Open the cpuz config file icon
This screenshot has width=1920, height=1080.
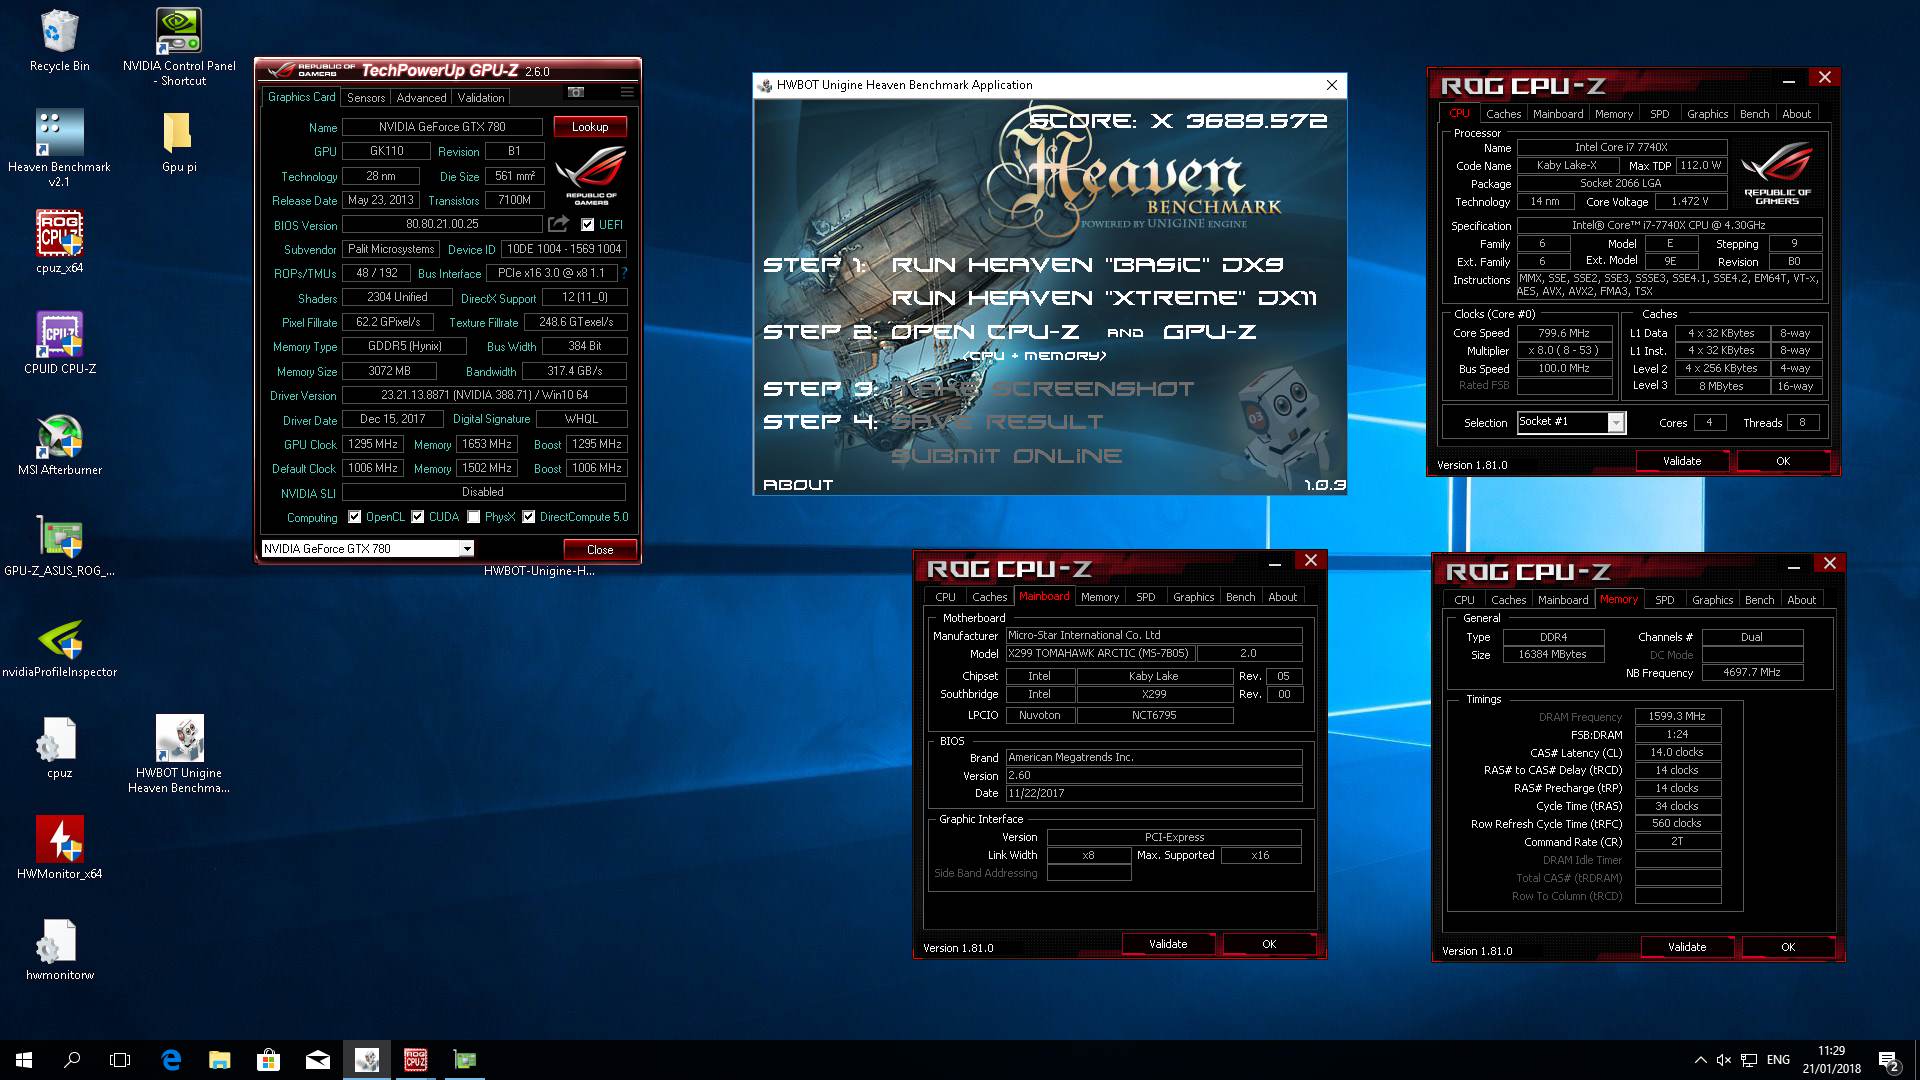[60, 748]
